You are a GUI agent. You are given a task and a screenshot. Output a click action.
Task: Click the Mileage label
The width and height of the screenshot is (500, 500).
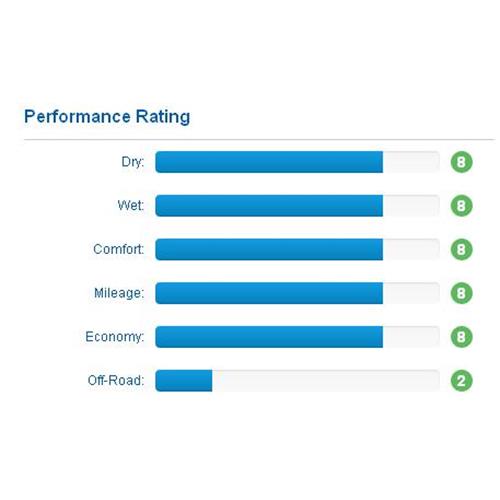pyautogui.click(x=119, y=293)
